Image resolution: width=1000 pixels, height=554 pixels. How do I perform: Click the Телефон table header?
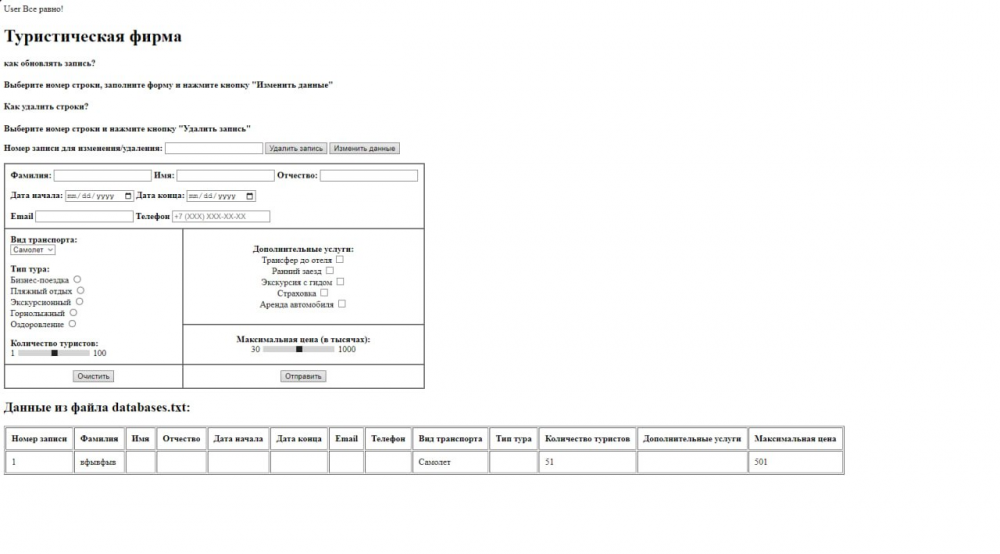(x=388, y=439)
